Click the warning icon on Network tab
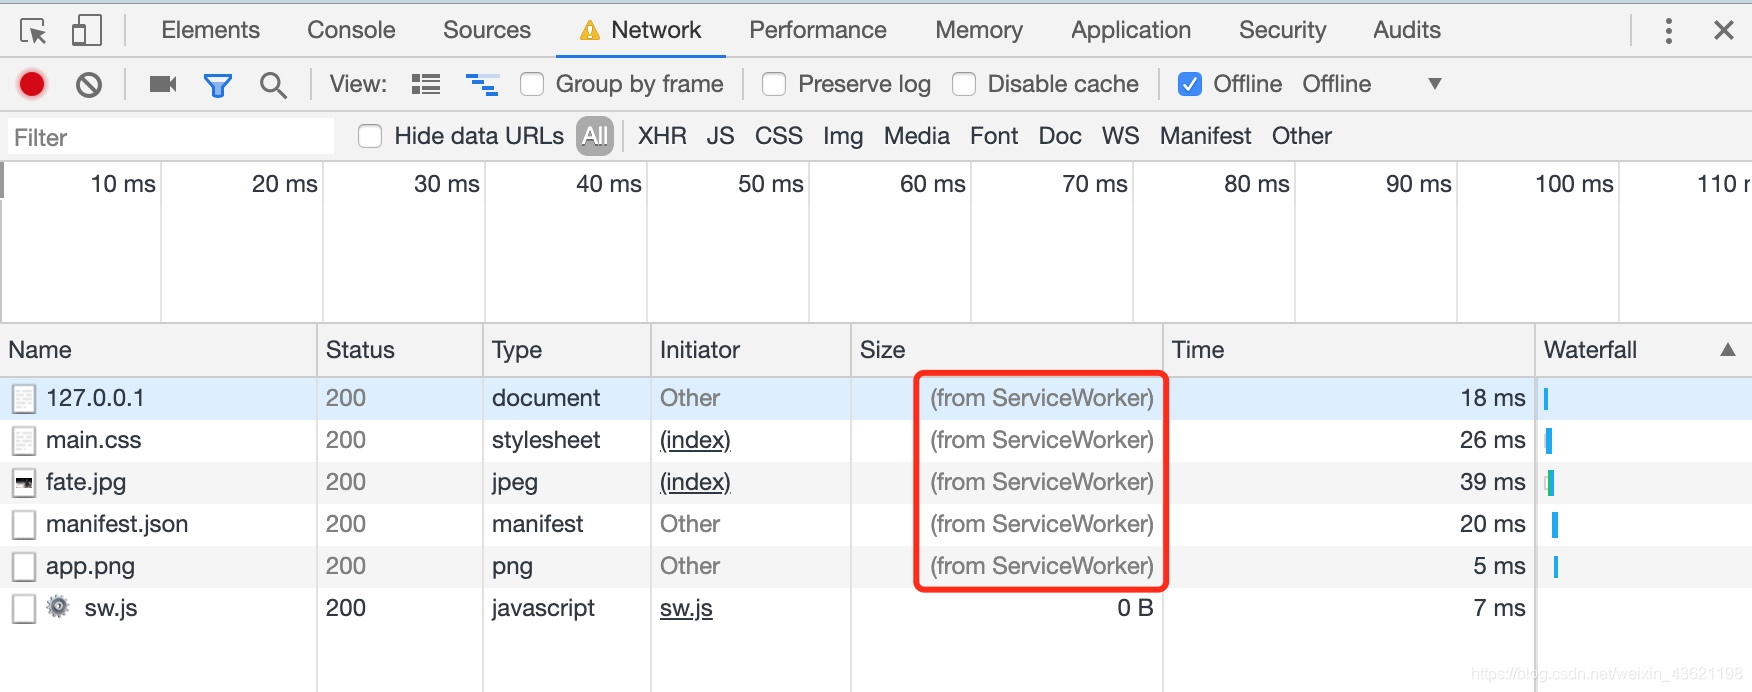Viewport: 1752px width, 692px height. click(590, 31)
